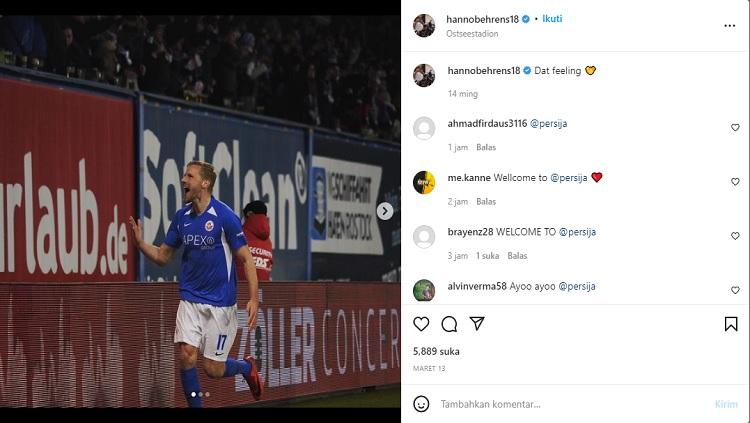Like ahmadfirdaus3116's comment

pyautogui.click(x=735, y=128)
